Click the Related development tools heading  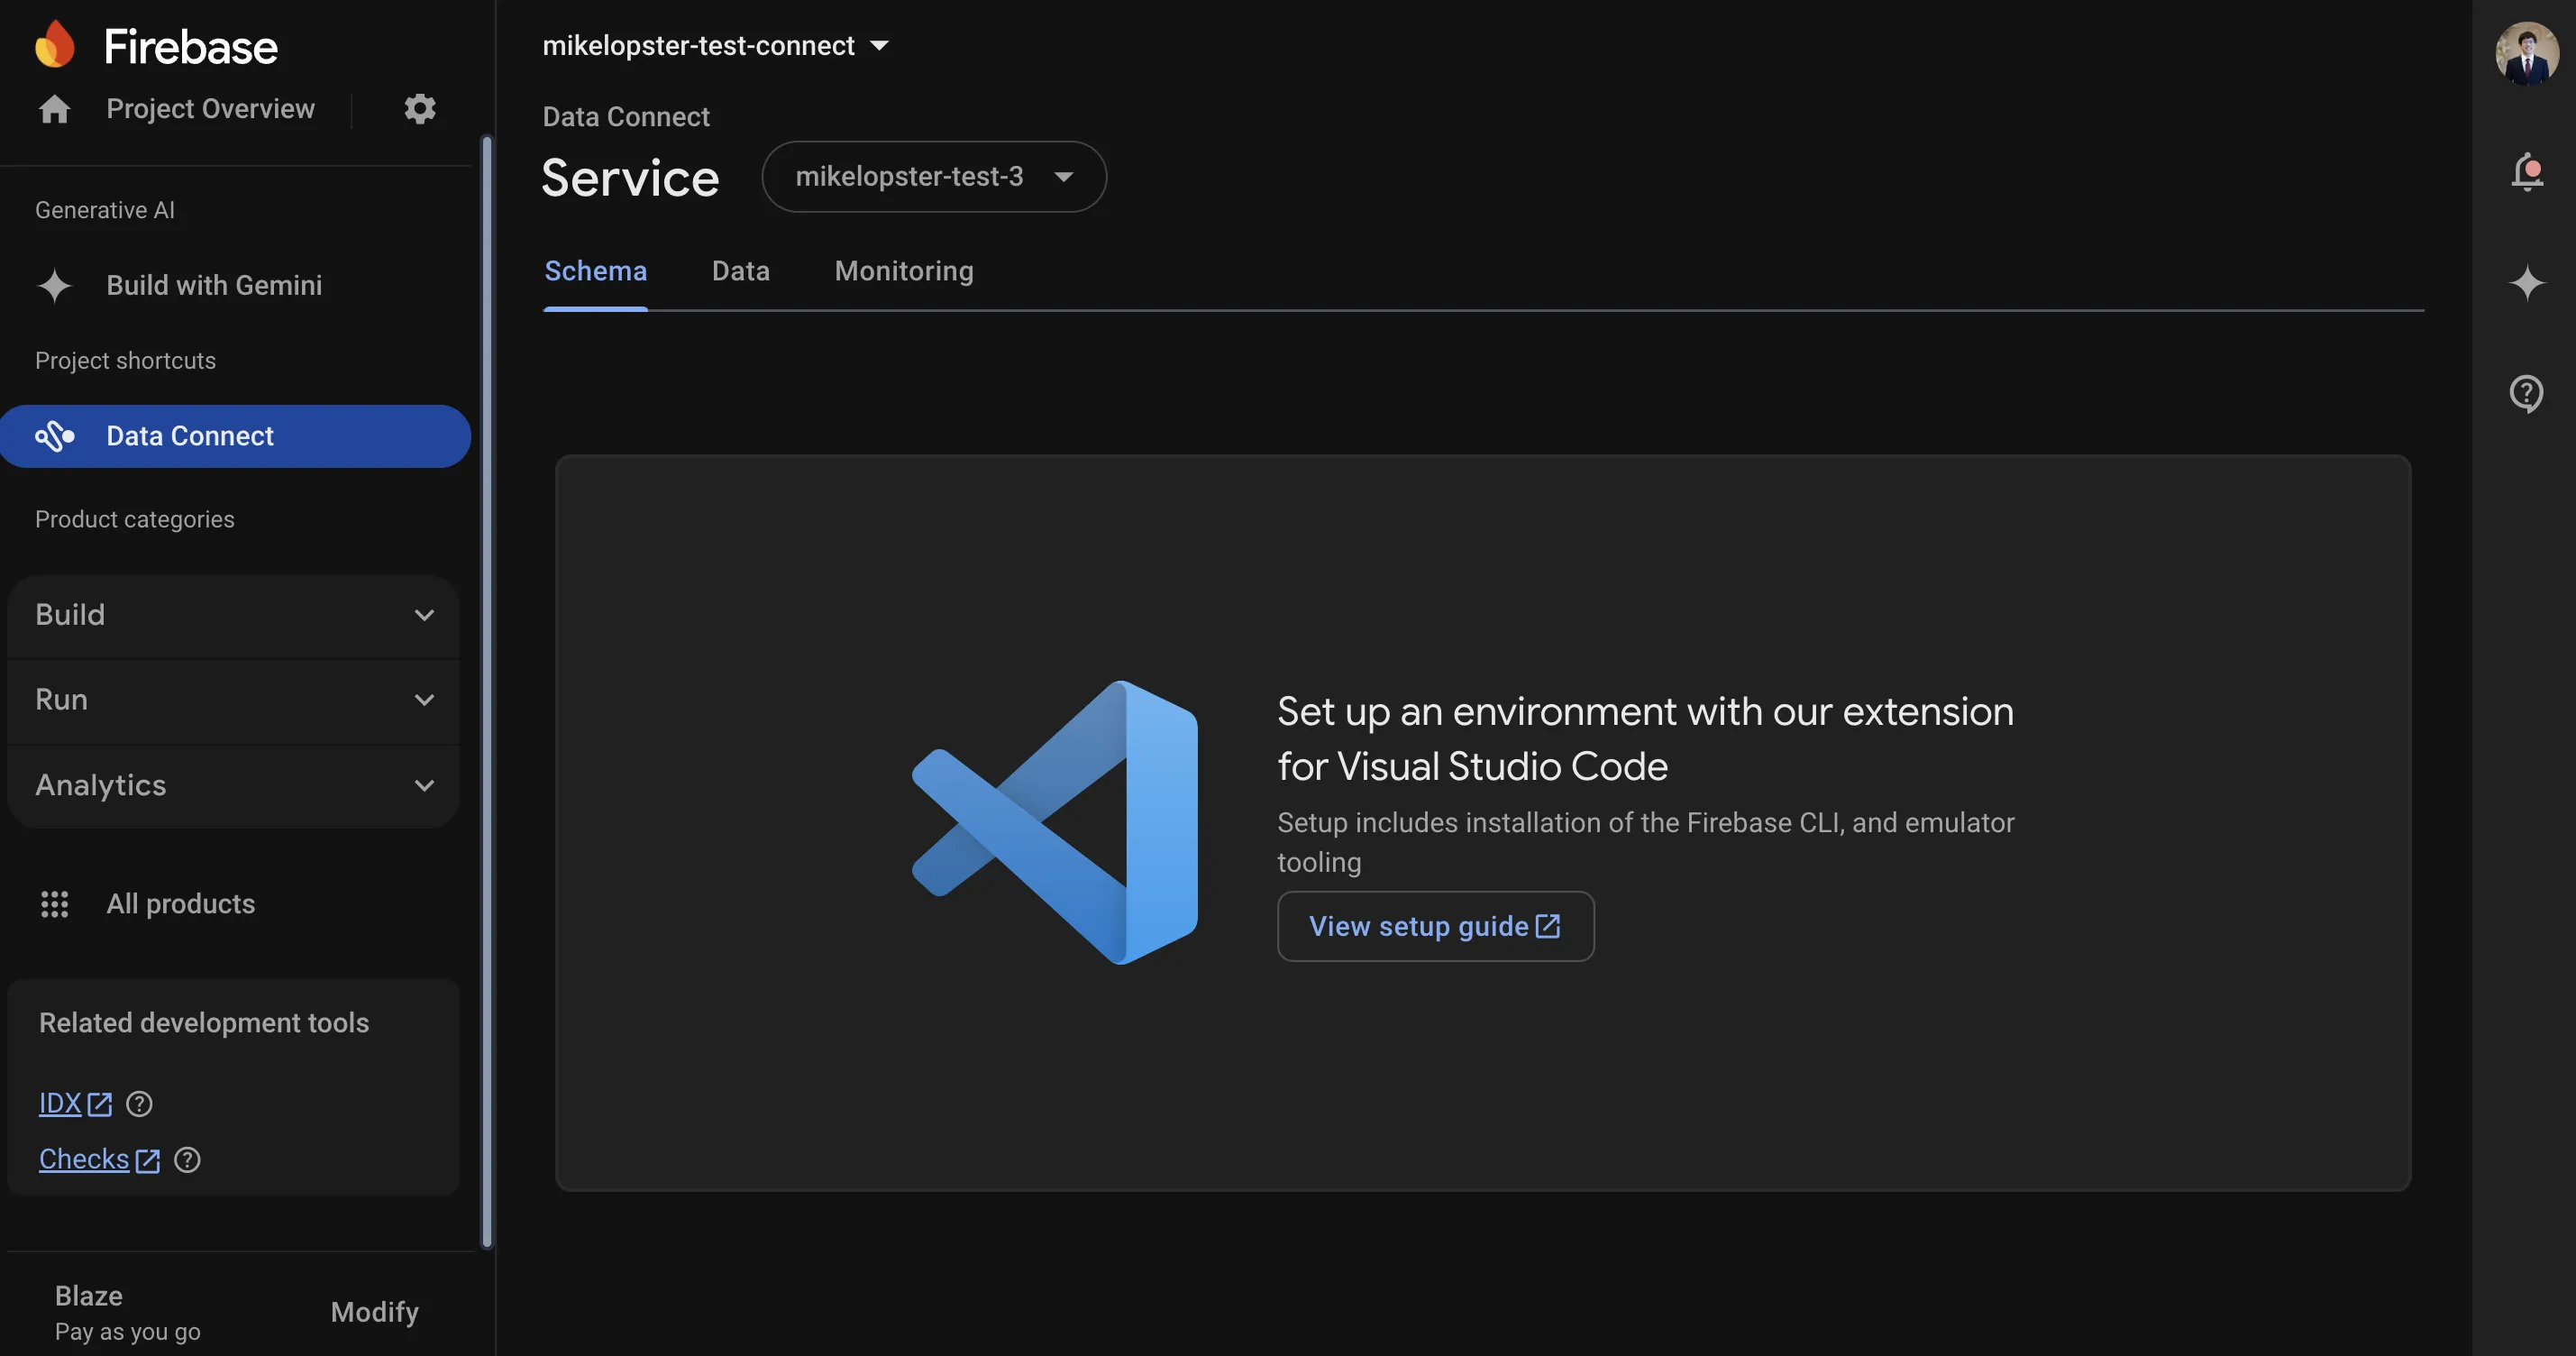204,1023
